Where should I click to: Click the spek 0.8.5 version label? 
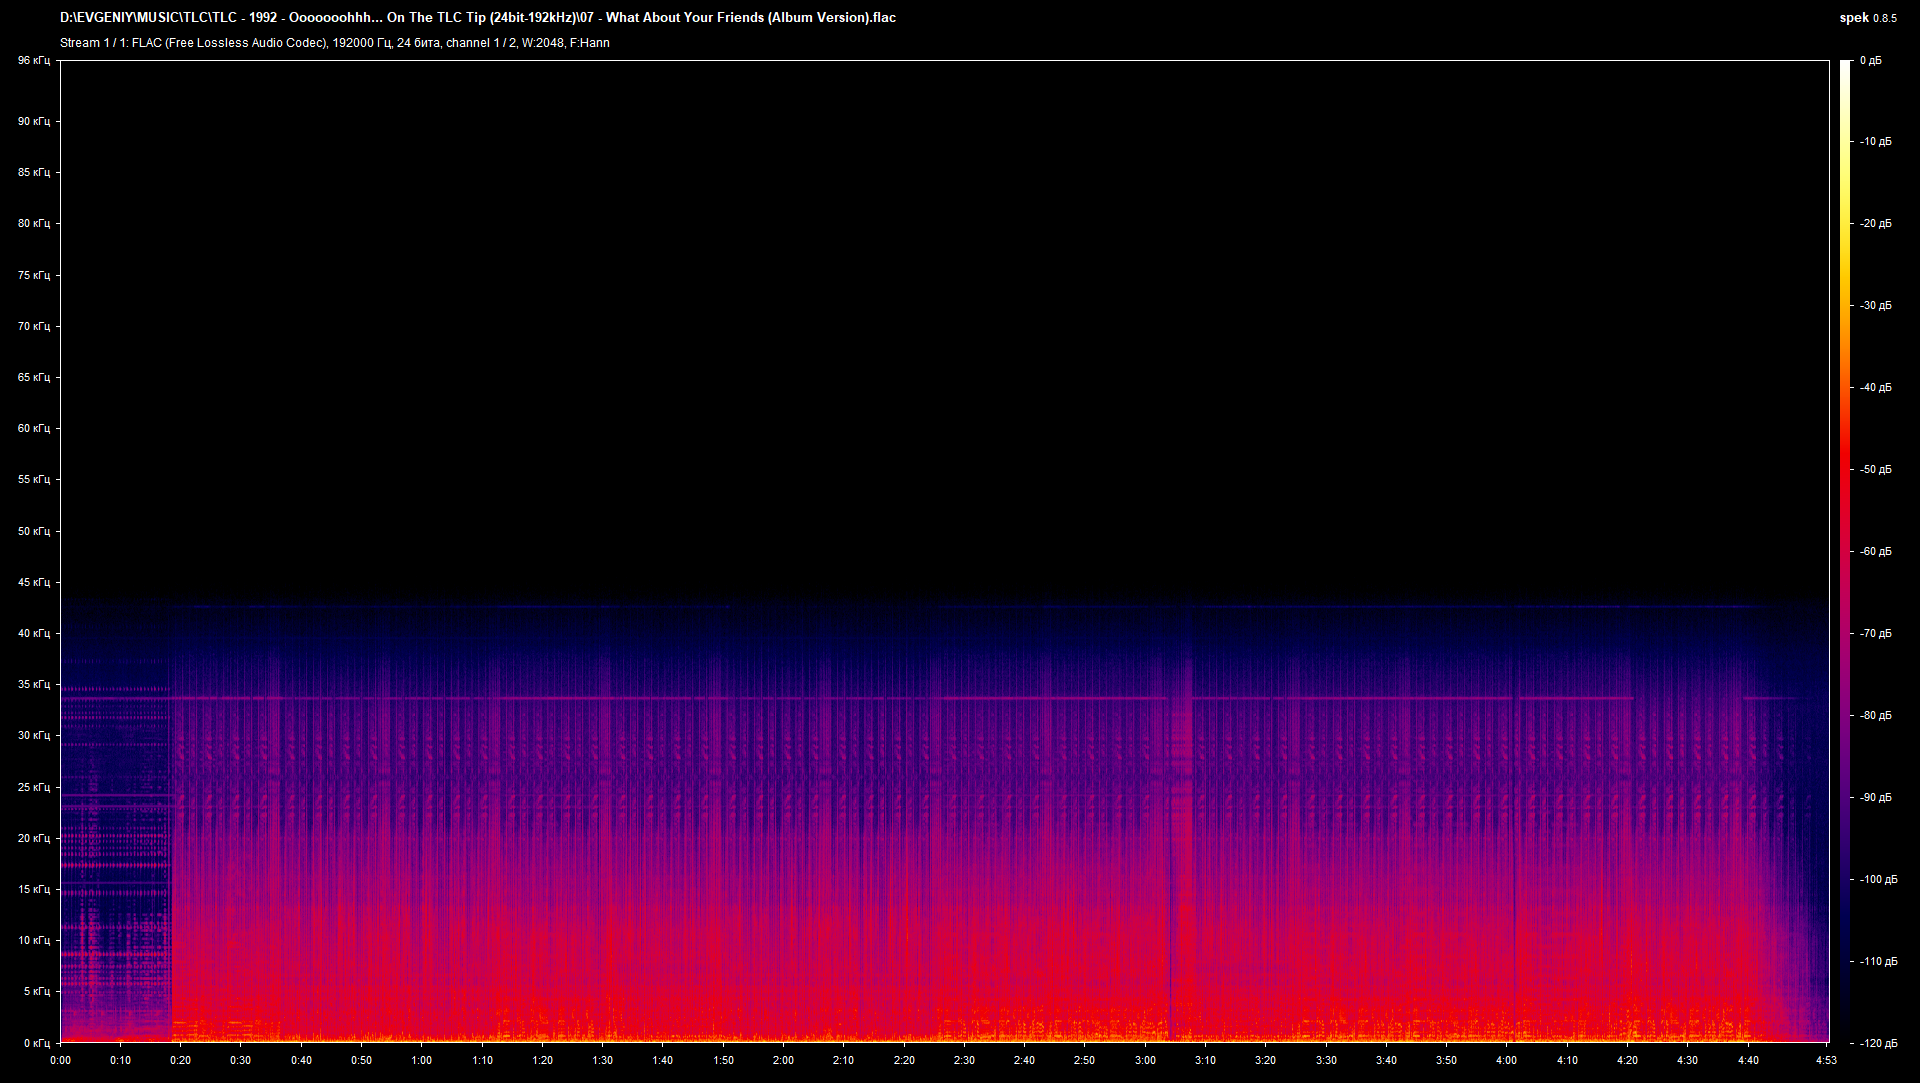[x=1868, y=17]
